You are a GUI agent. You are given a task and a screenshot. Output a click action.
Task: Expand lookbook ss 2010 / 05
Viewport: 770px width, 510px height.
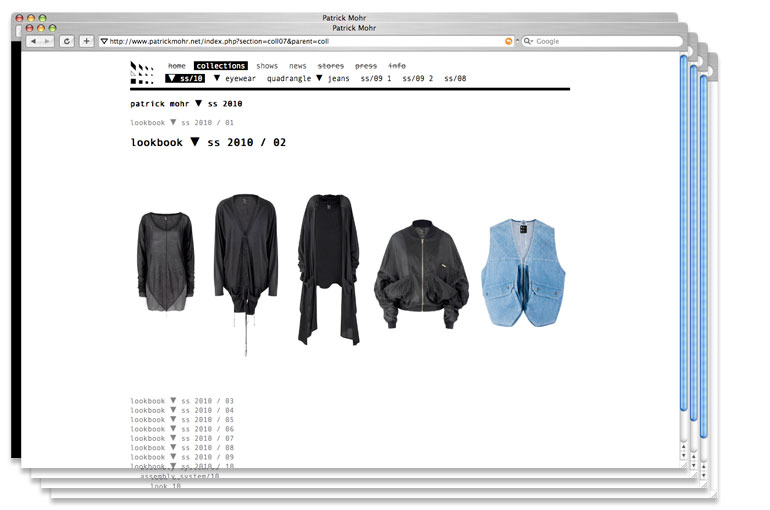click(x=182, y=419)
